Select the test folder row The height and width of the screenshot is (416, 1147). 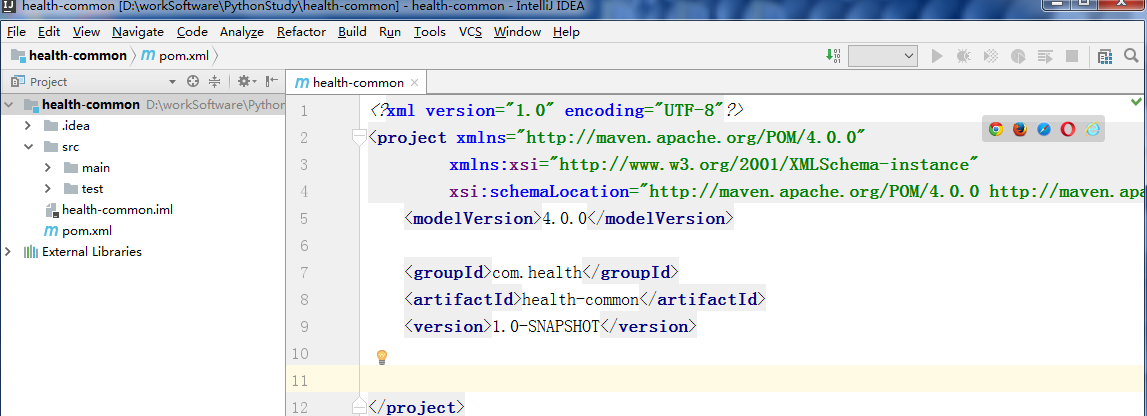point(143,189)
